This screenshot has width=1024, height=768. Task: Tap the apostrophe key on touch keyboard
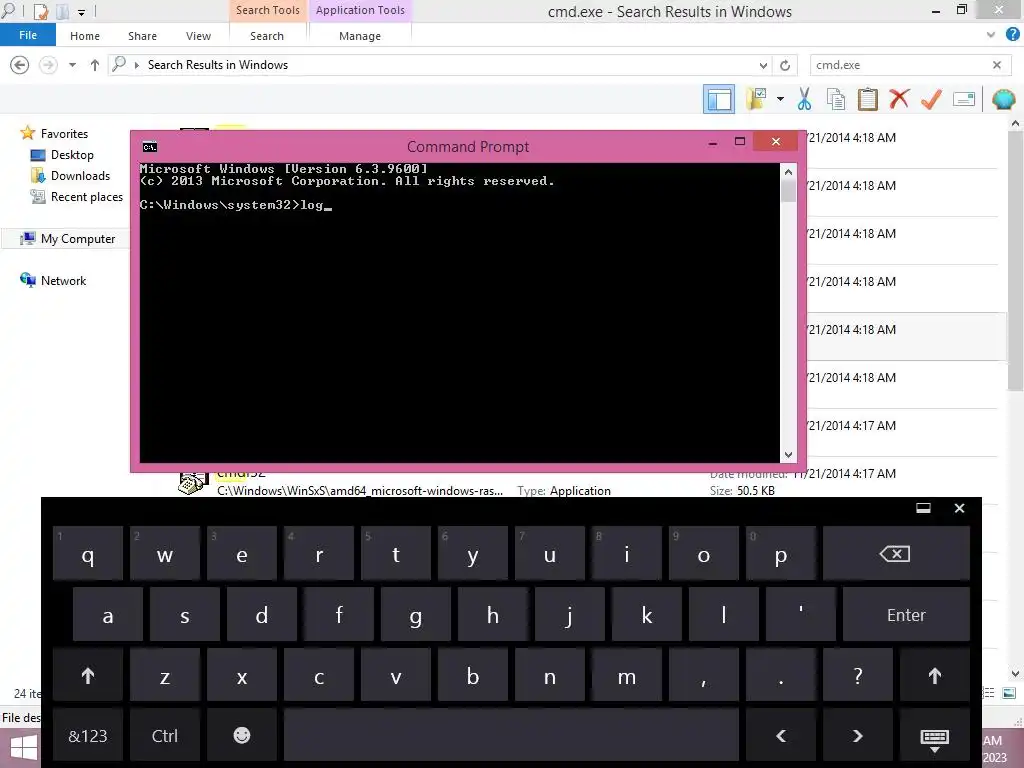pos(801,615)
